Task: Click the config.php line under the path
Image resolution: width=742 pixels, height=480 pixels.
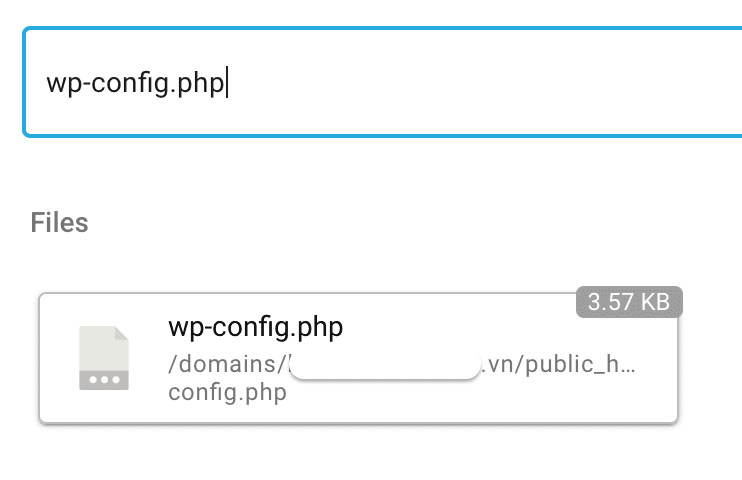Action: tap(228, 392)
